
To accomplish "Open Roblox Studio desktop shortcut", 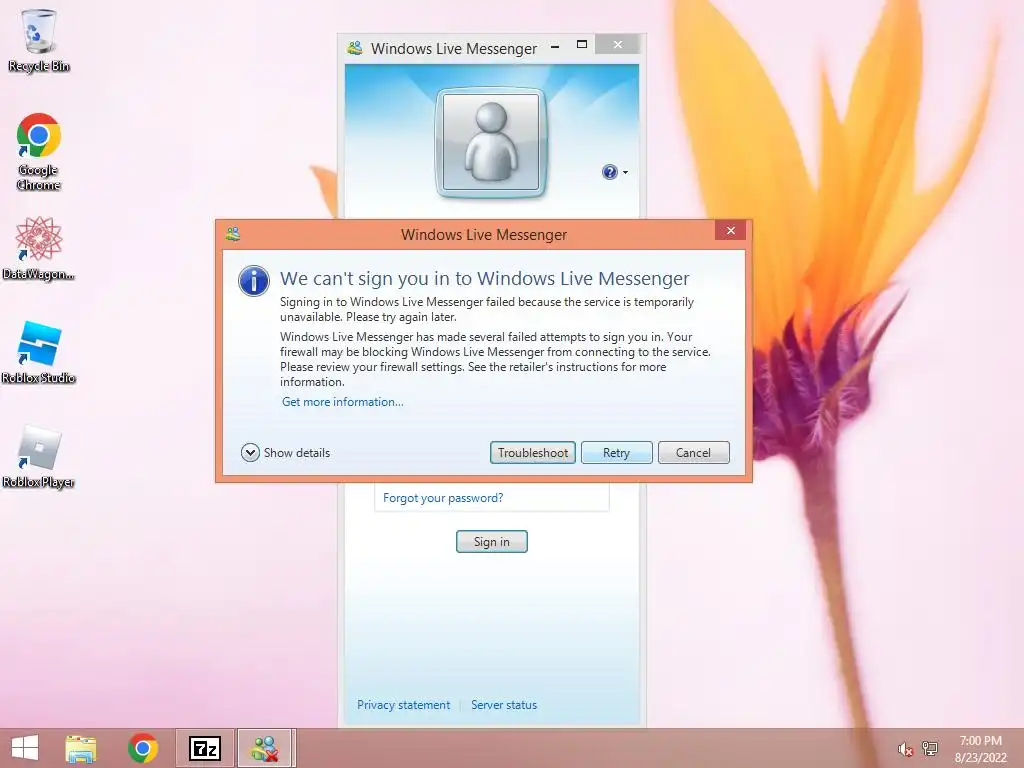I will 39,352.
